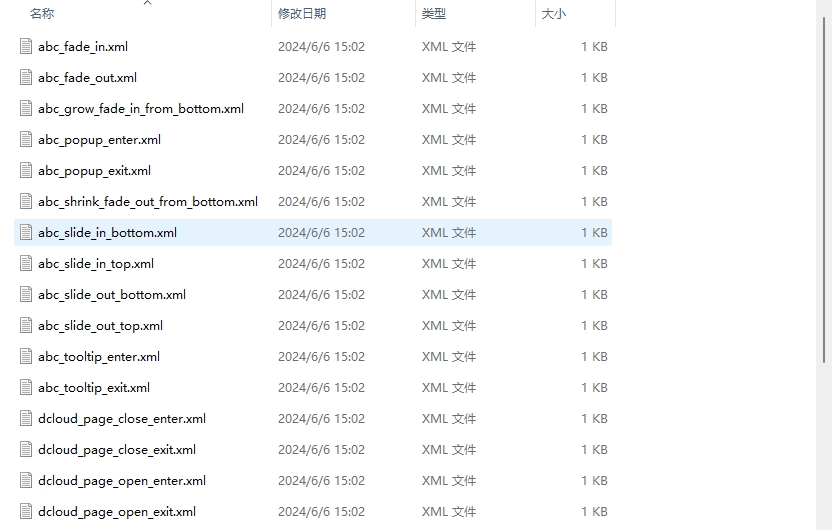
Task: Click the icon beside abc_popup_exit.xml
Action: 26,171
